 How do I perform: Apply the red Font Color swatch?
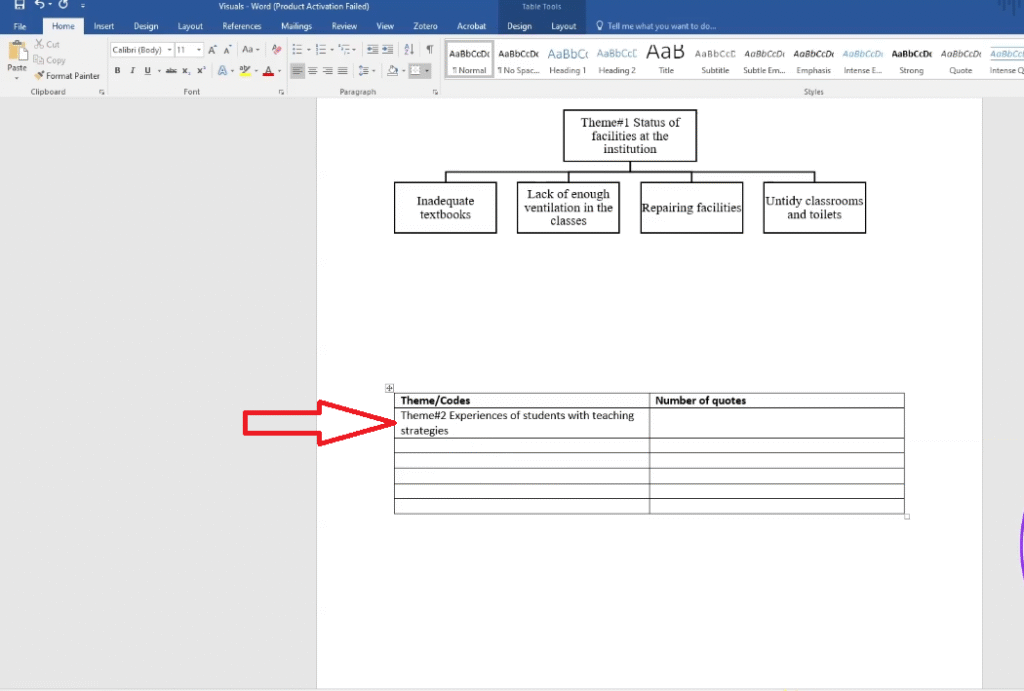tap(267, 71)
